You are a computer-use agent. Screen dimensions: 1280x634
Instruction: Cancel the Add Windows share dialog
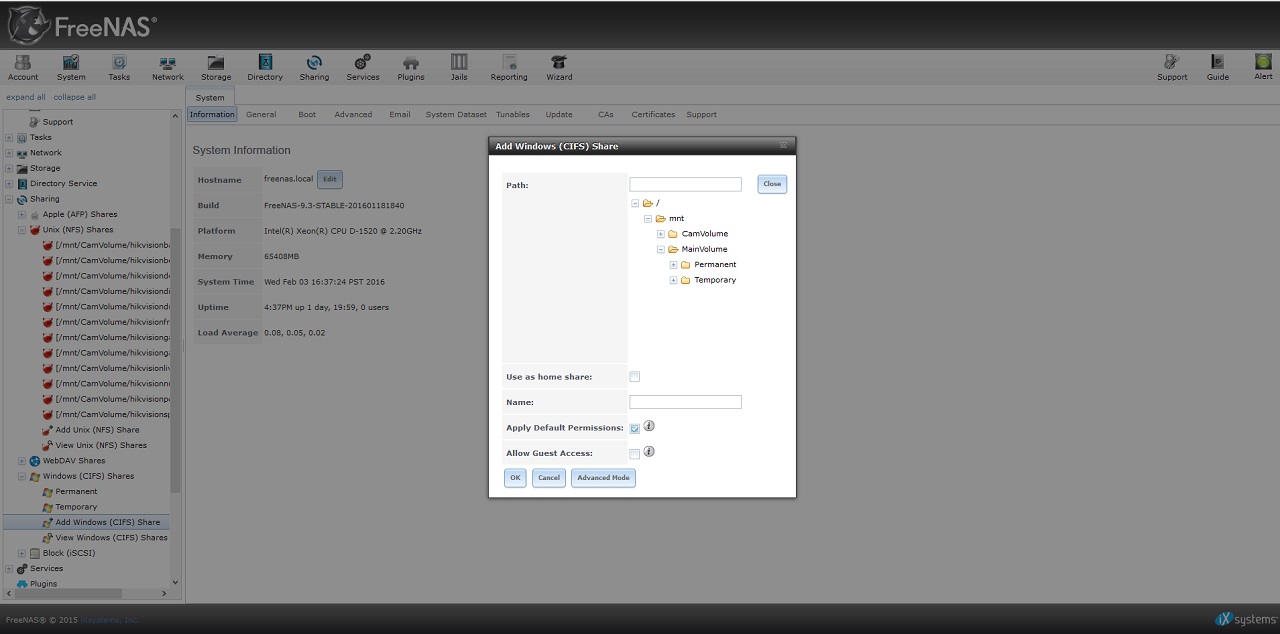click(x=549, y=478)
